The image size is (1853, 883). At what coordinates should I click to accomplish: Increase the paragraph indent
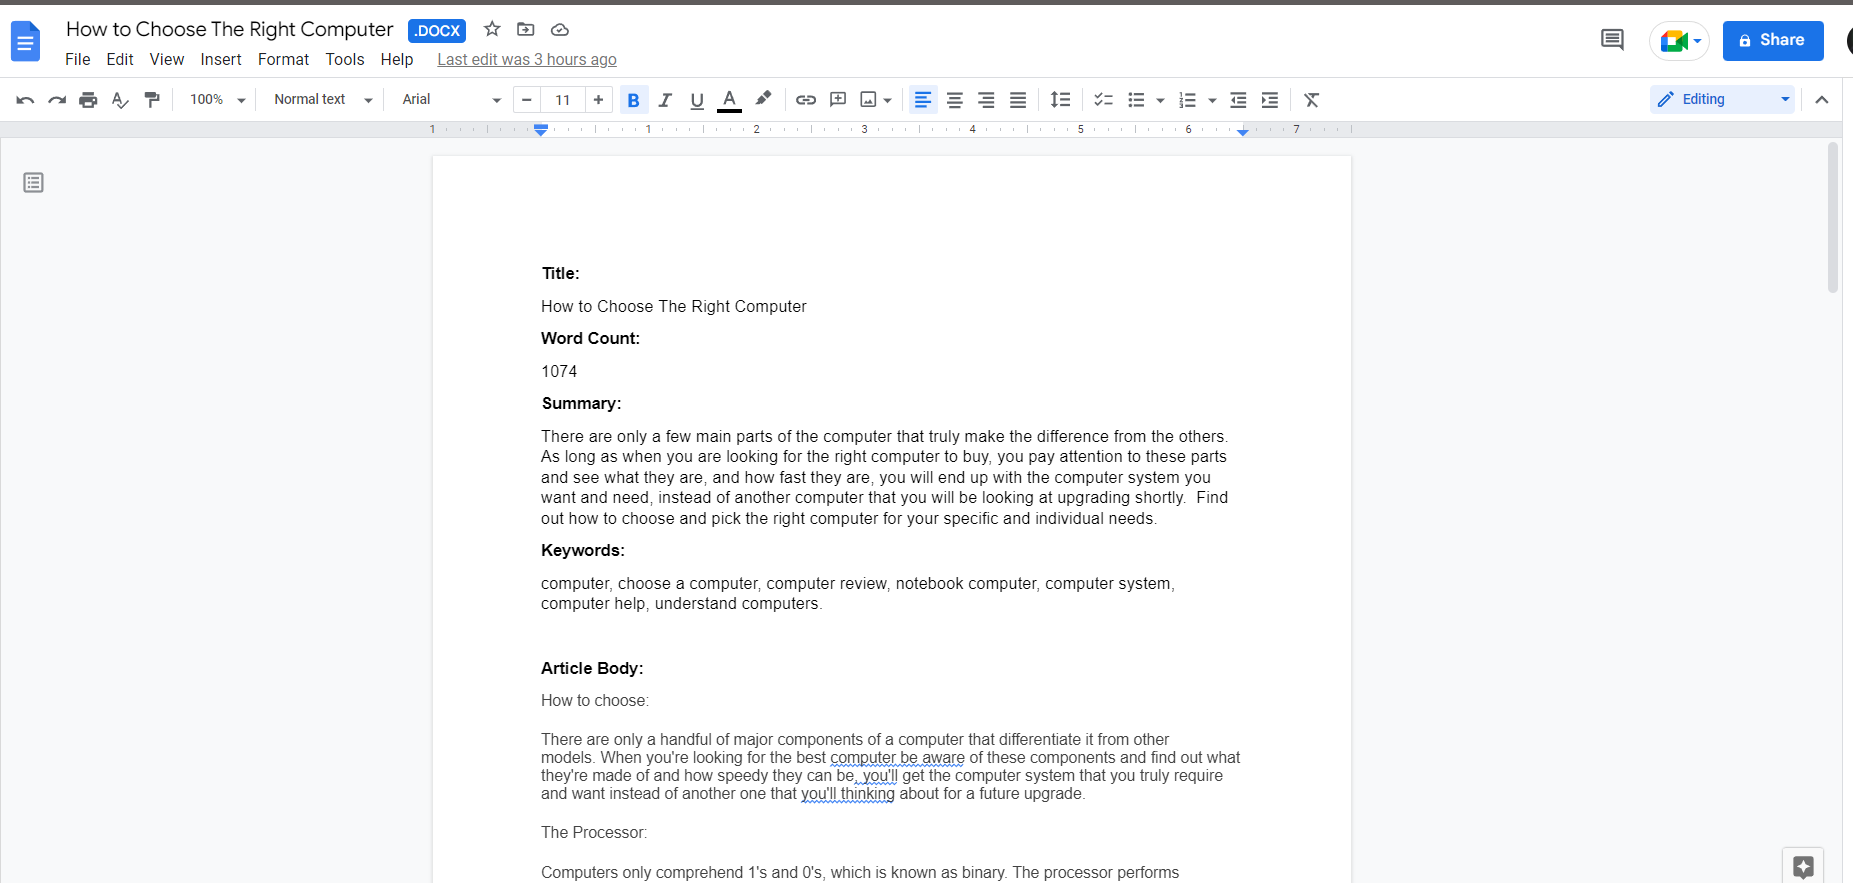point(1270,100)
